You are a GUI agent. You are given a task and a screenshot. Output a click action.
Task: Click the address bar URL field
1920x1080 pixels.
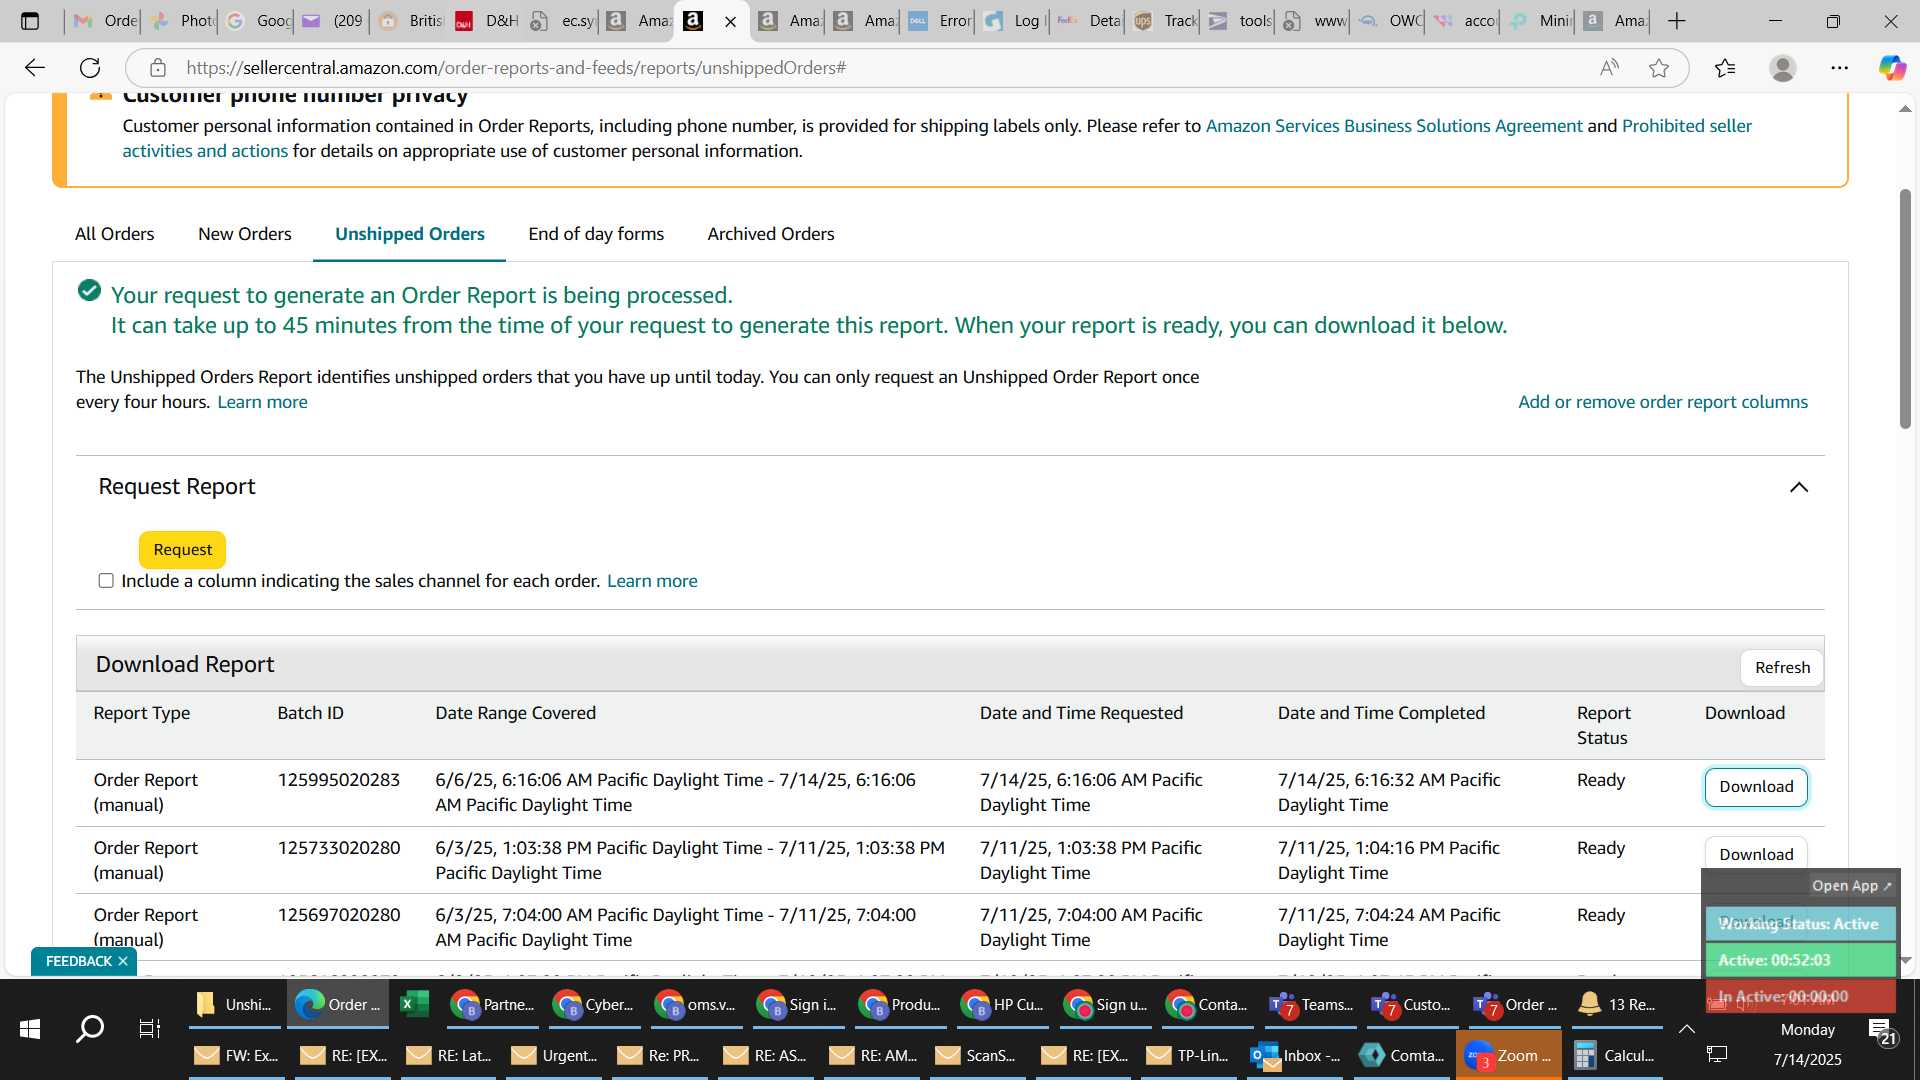coord(880,67)
